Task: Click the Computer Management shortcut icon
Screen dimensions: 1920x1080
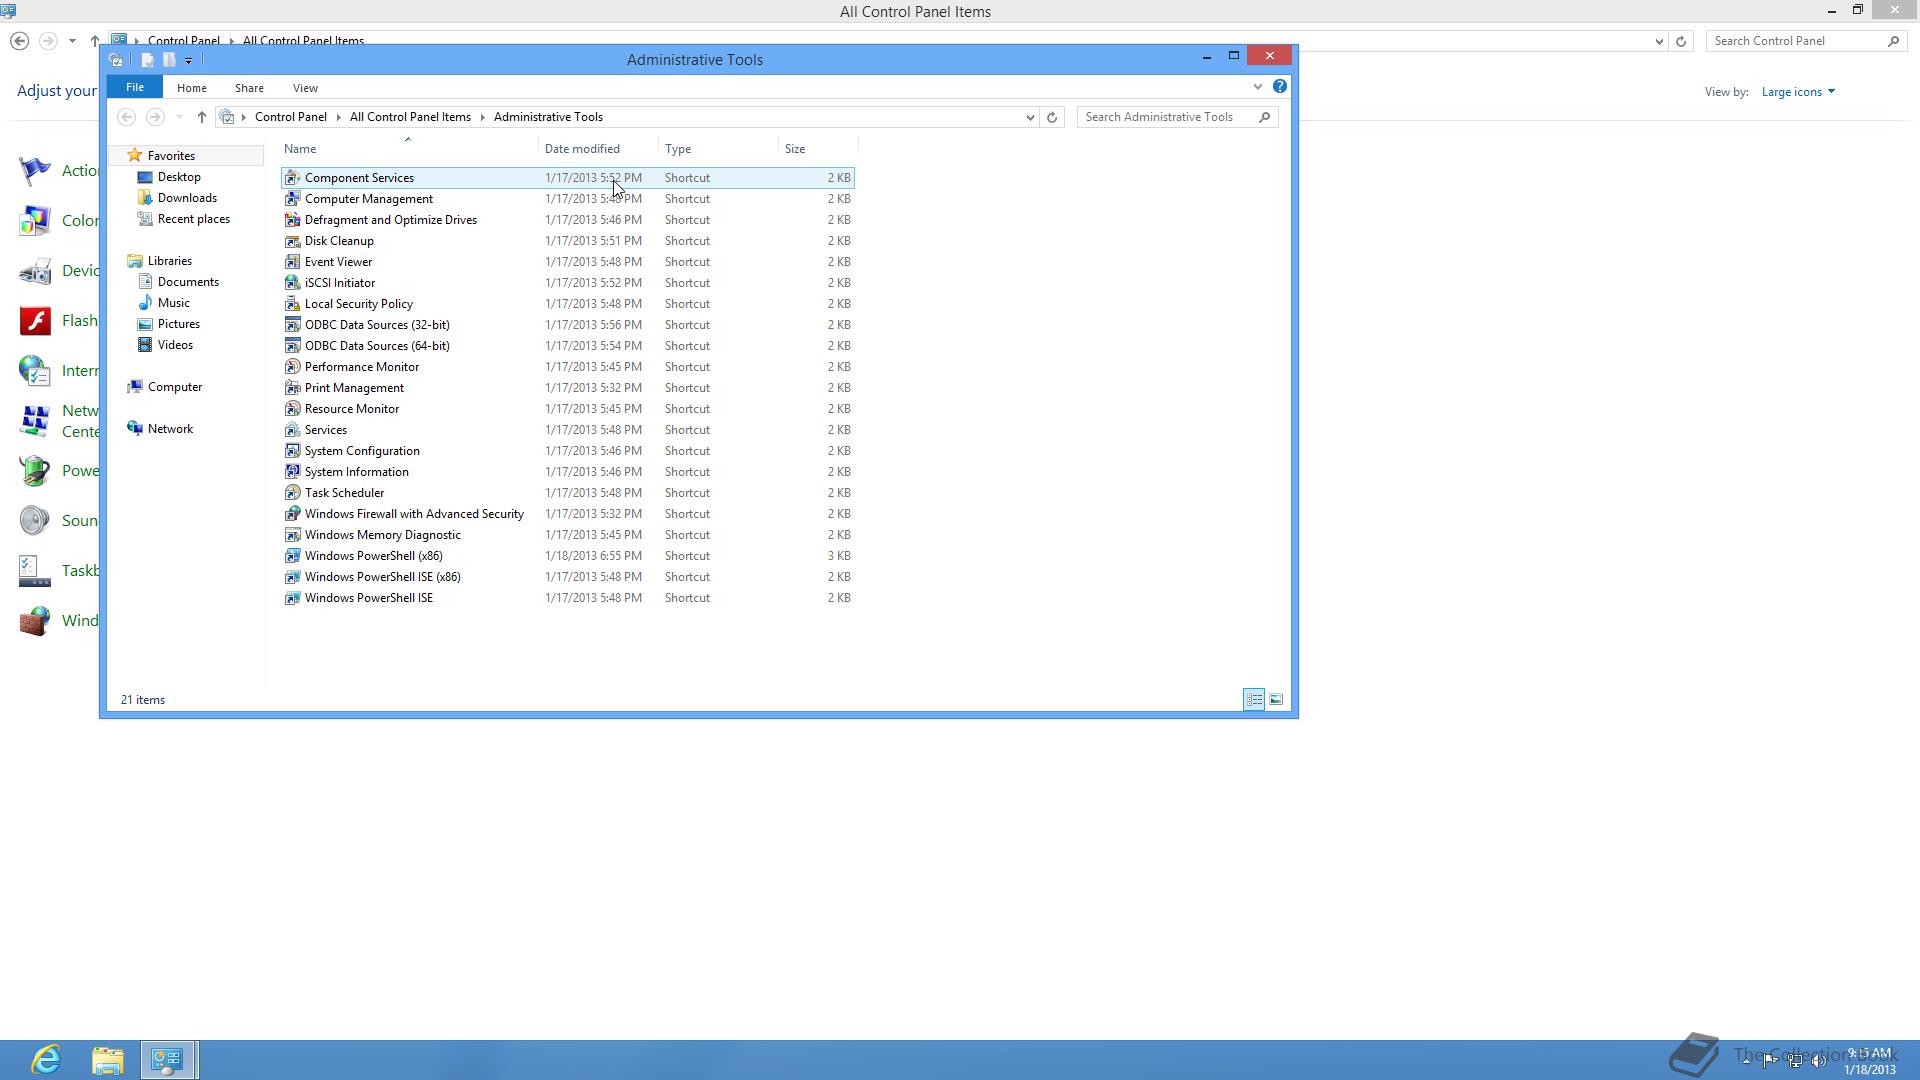Action: (x=292, y=199)
